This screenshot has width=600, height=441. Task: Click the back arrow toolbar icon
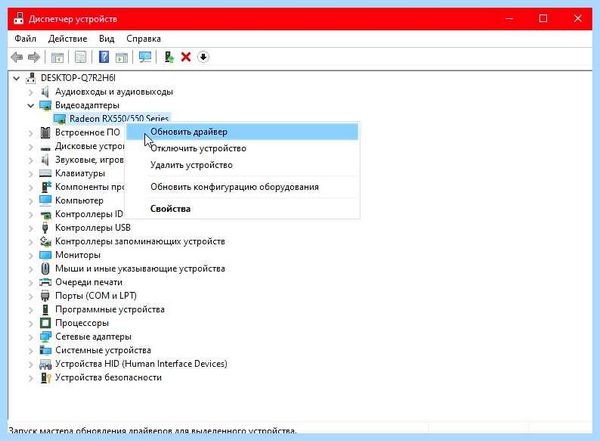(17, 57)
